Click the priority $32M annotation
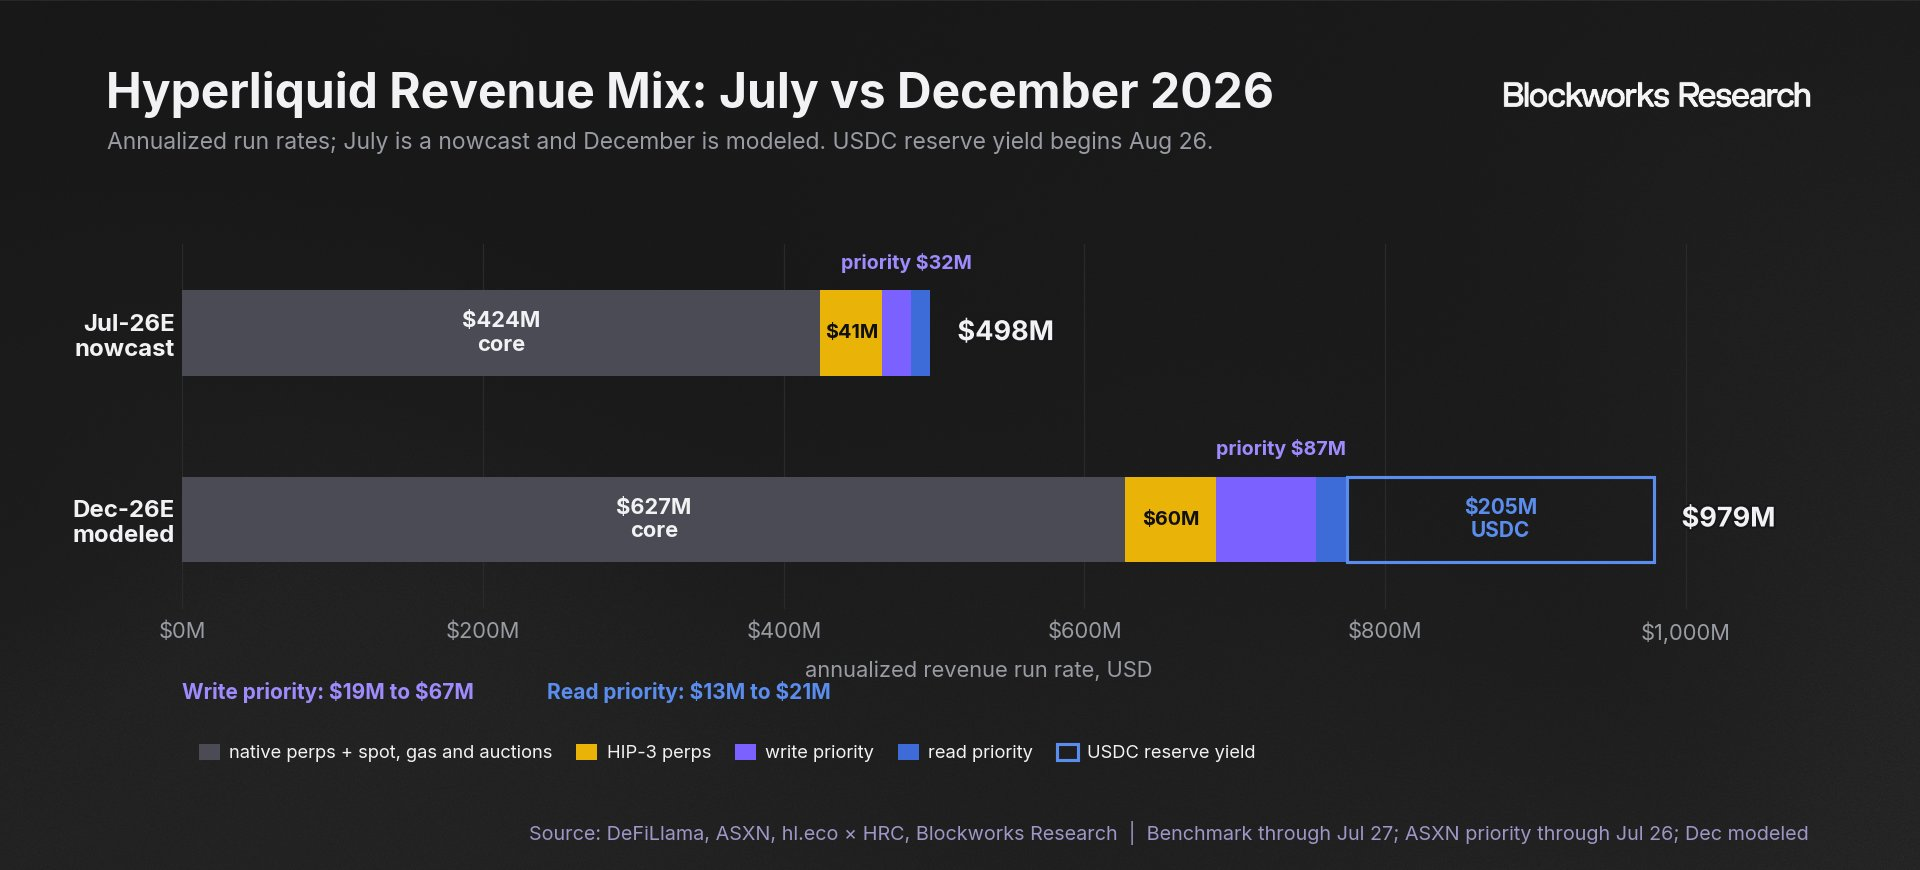The height and width of the screenshot is (870, 1920). coord(906,262)
